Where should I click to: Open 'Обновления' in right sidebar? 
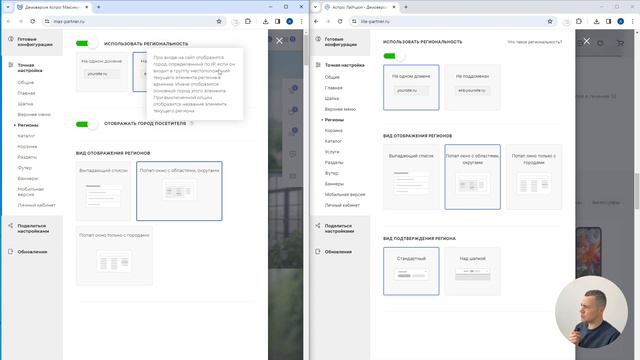[x=339, y=251]
